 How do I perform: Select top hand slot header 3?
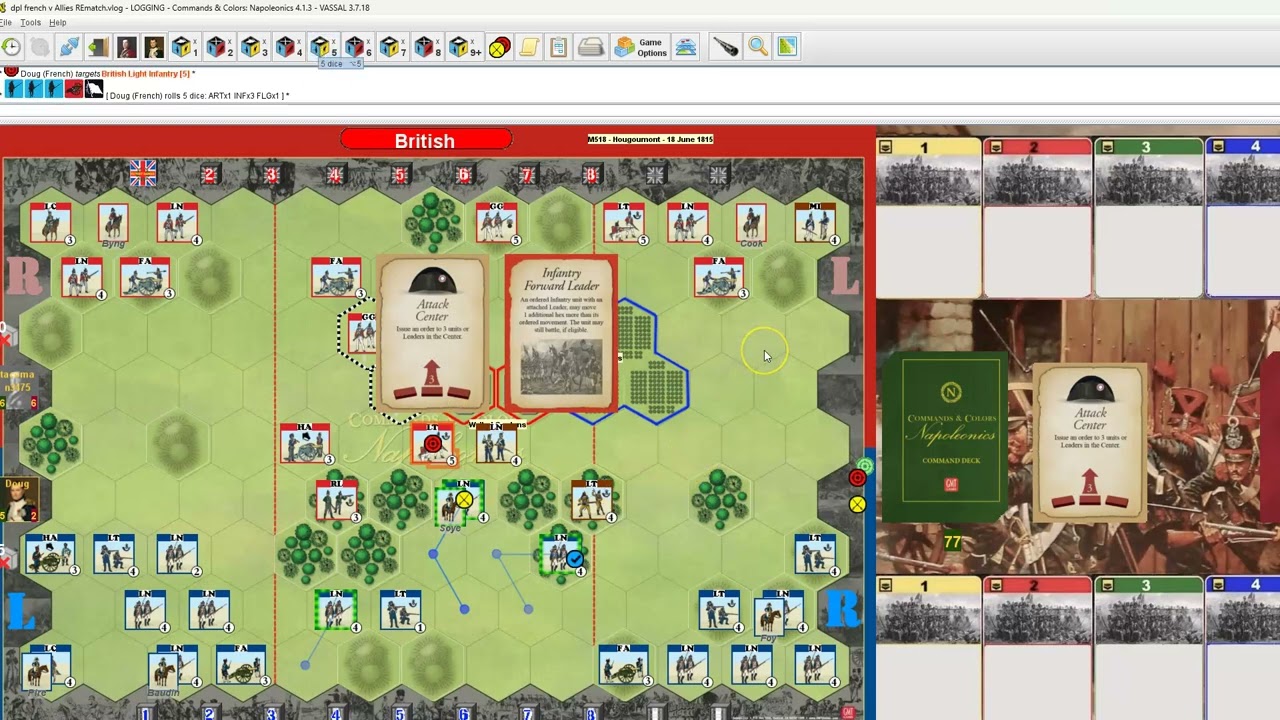[x=1149, y=148]
